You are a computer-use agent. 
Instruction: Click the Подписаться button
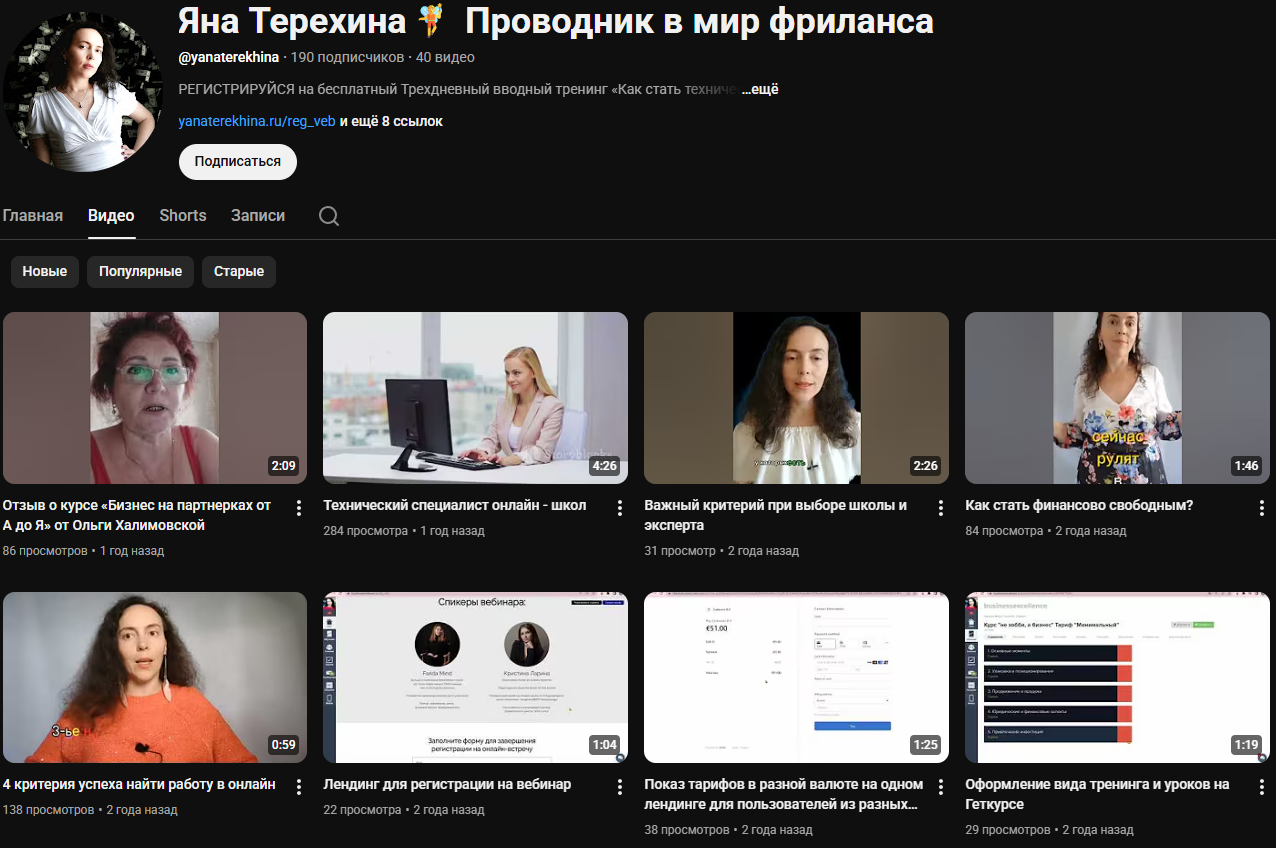pyautogui.click(x=238, y=161)
